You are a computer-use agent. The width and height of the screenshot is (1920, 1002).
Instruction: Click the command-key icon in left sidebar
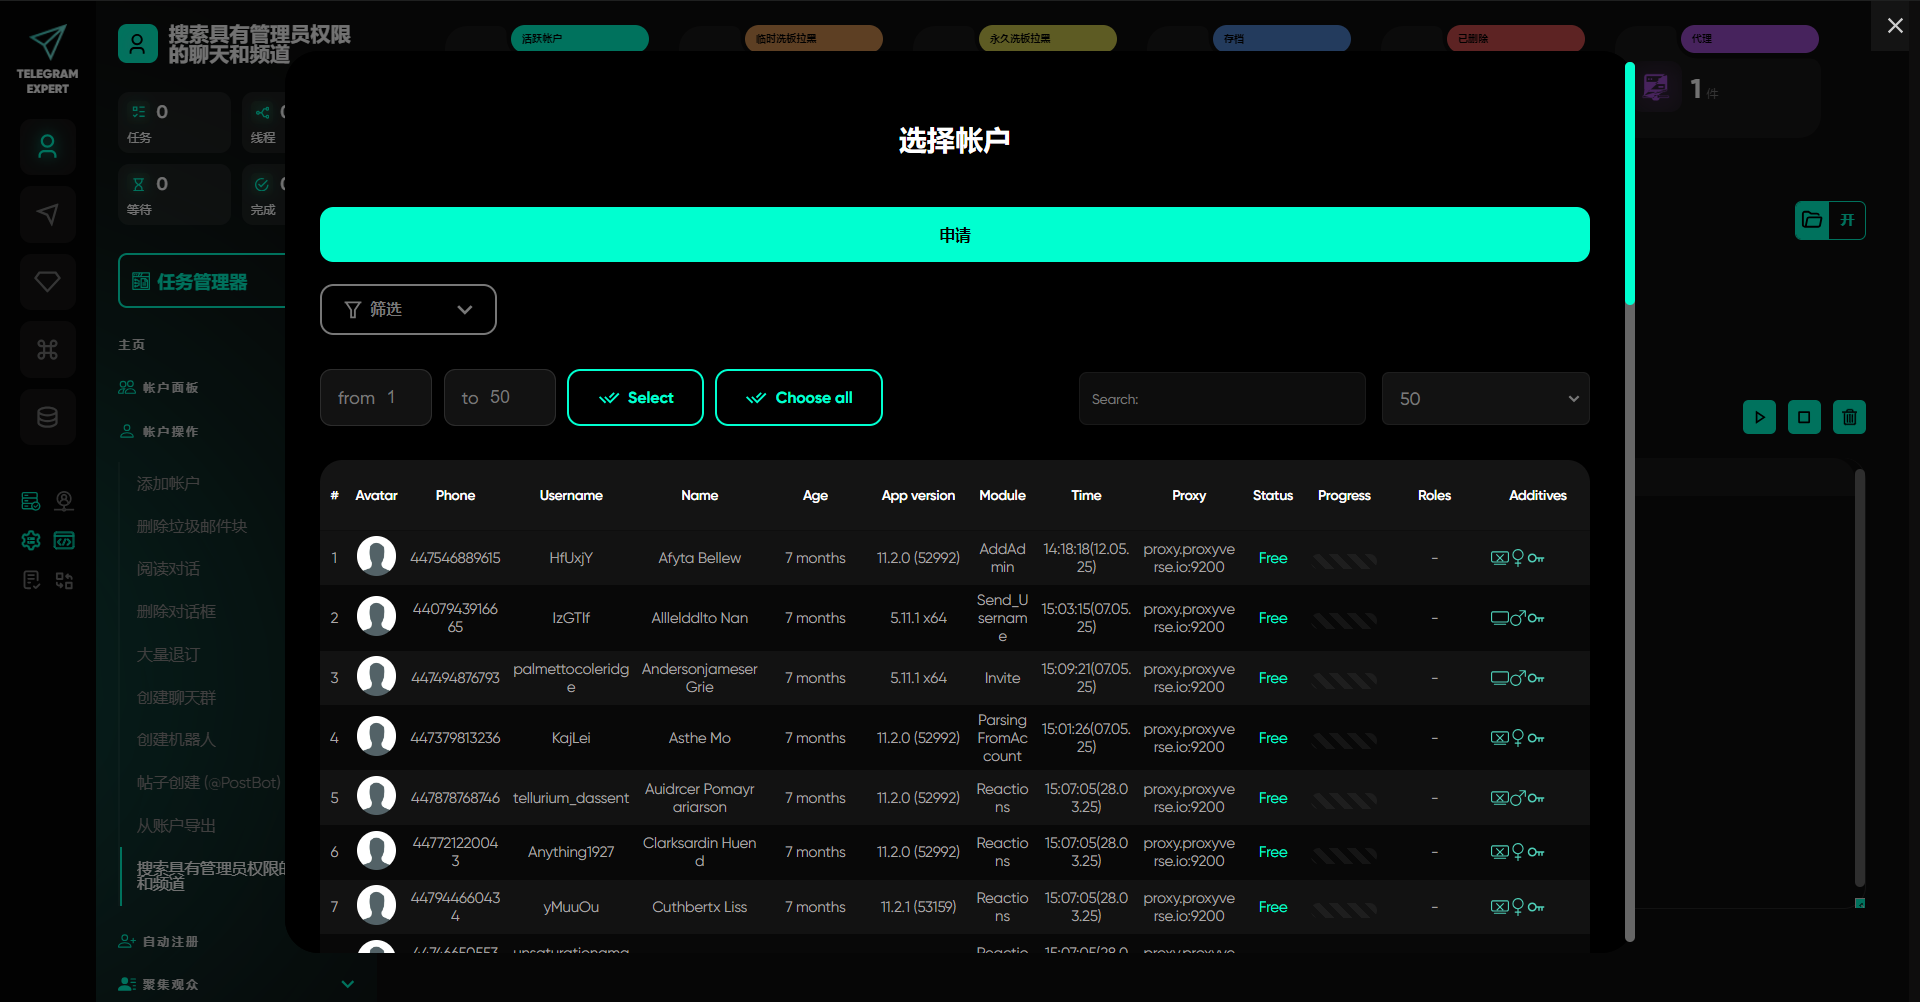(48, 350)
